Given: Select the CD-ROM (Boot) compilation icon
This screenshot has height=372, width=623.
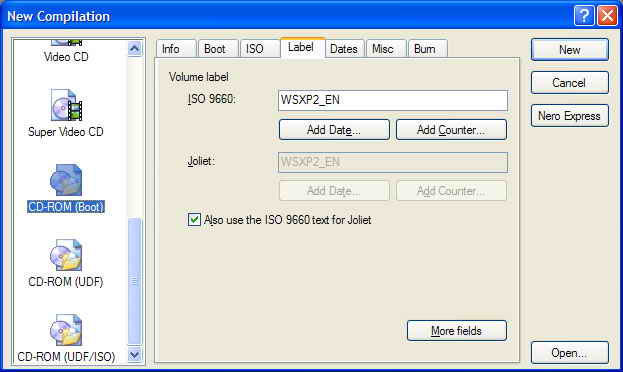Looking at the screenshot, I should [66, 180].
